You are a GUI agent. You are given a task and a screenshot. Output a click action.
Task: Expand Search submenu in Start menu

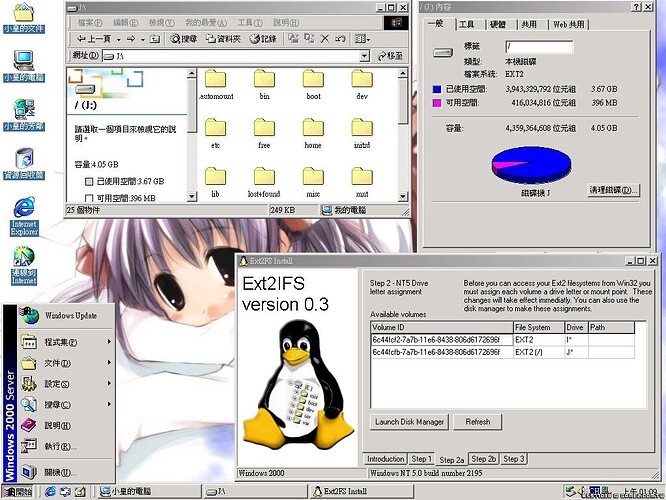tap(66, 404)
